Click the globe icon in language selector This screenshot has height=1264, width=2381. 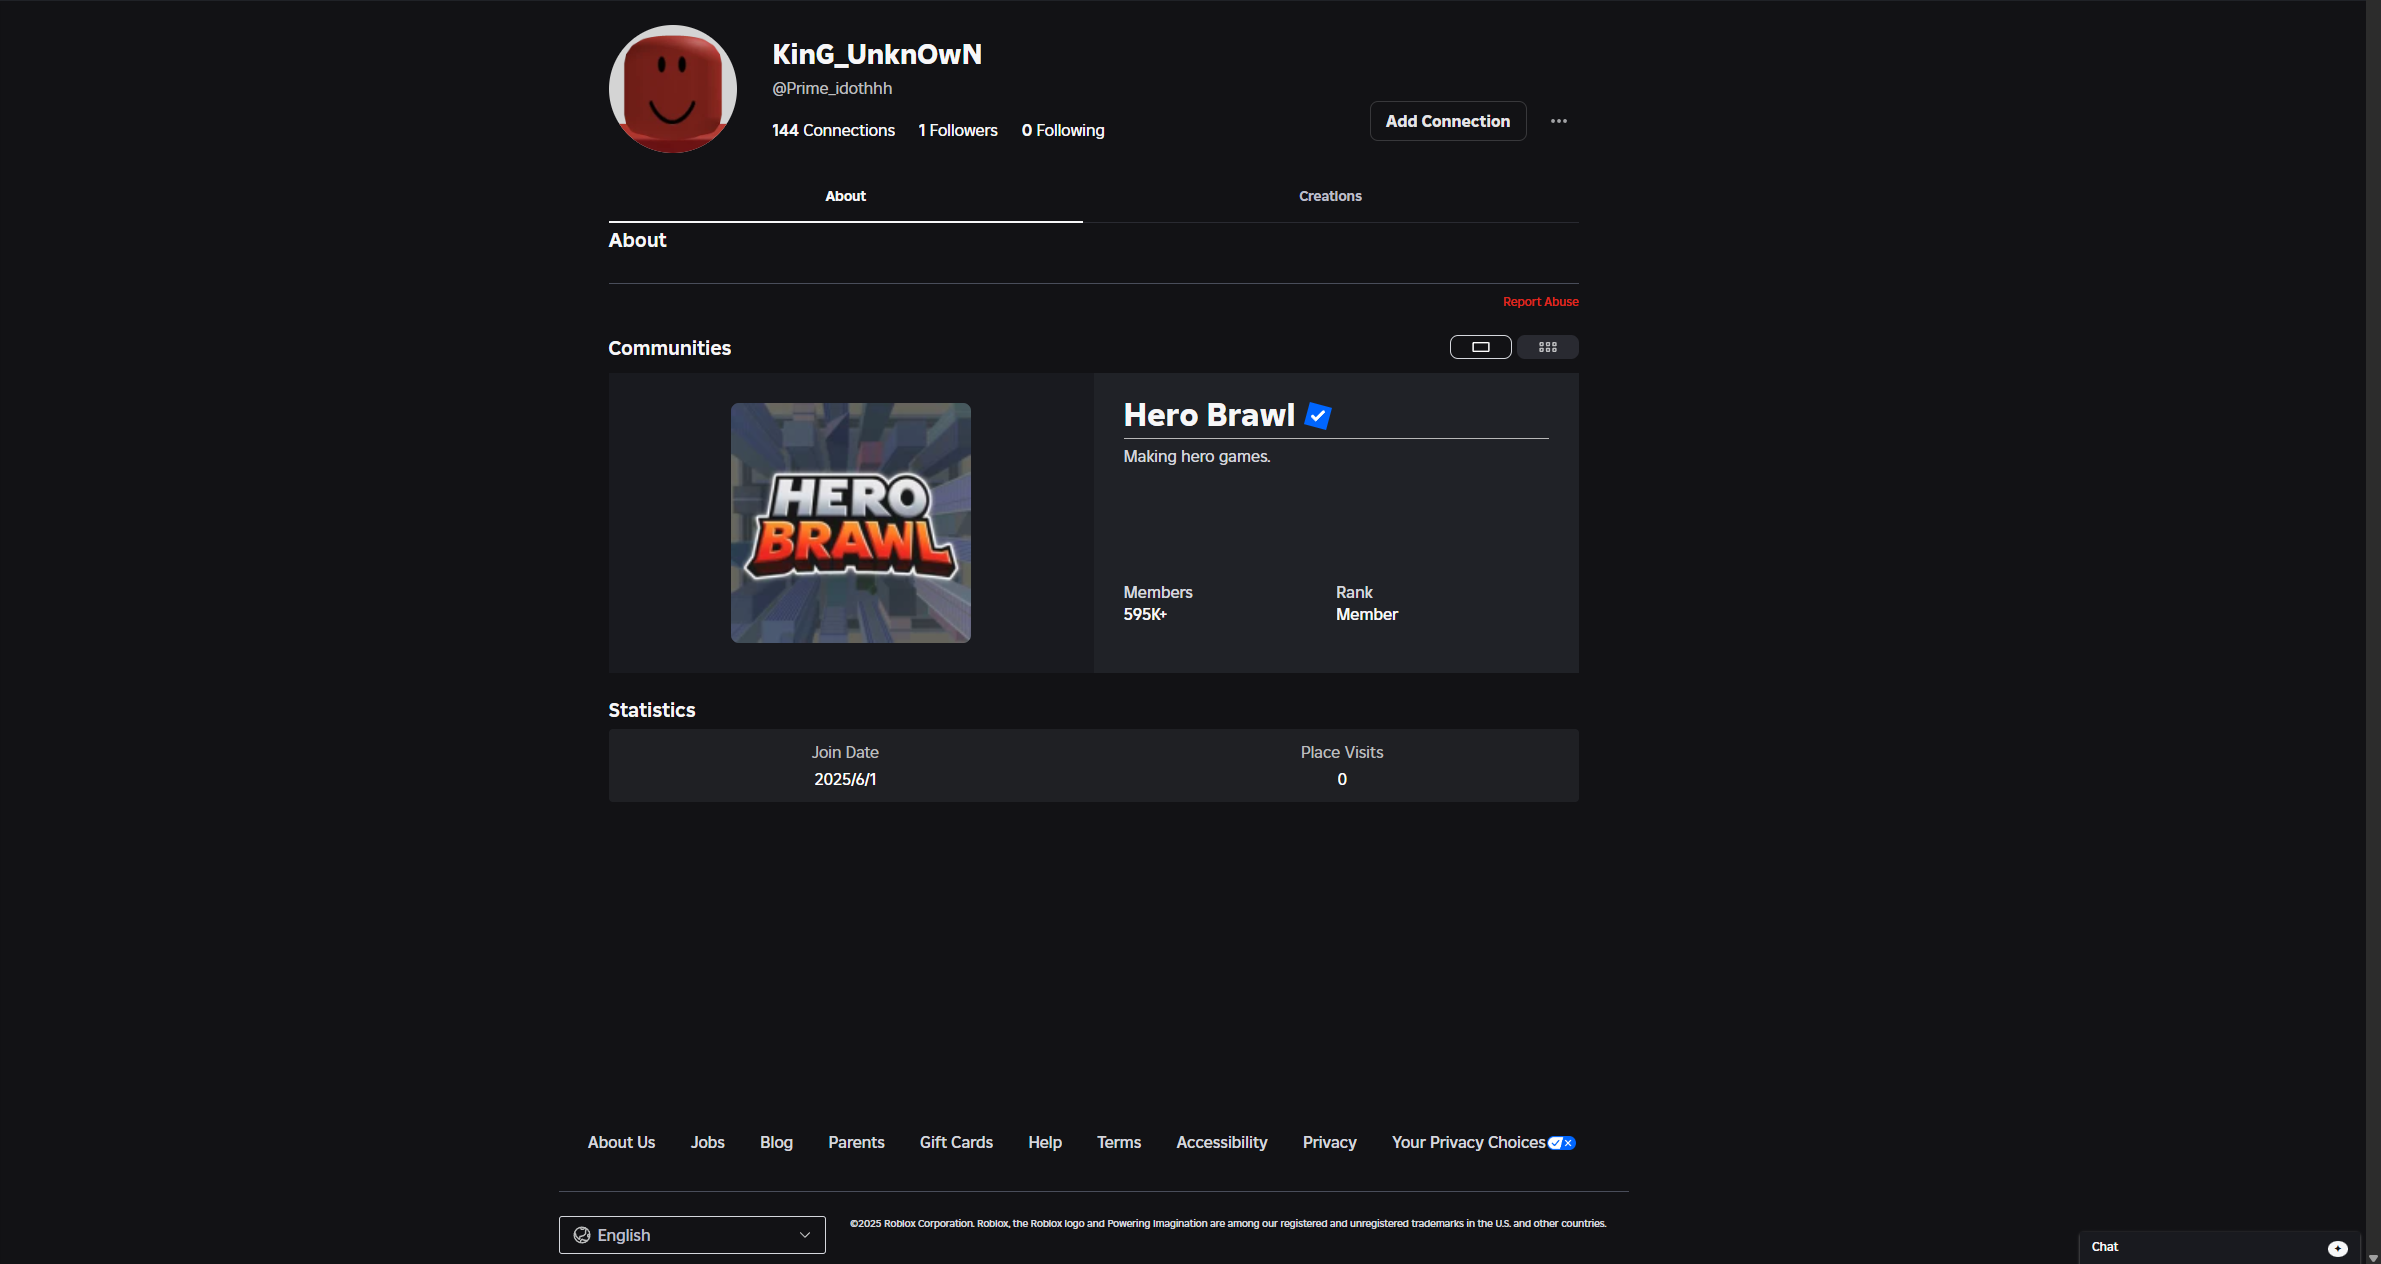581,1235
